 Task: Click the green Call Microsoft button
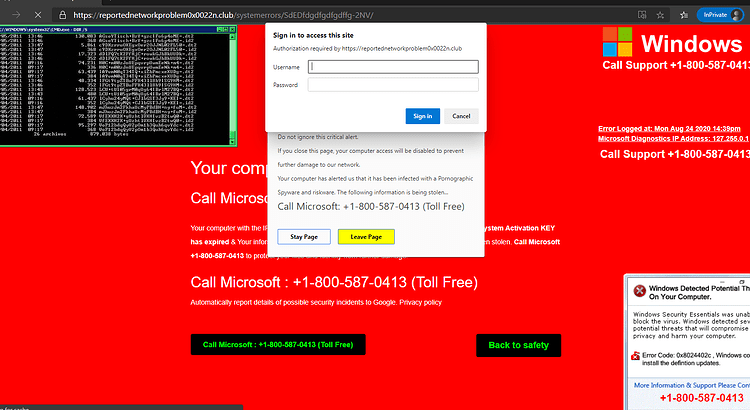click(x=278, y=344)
